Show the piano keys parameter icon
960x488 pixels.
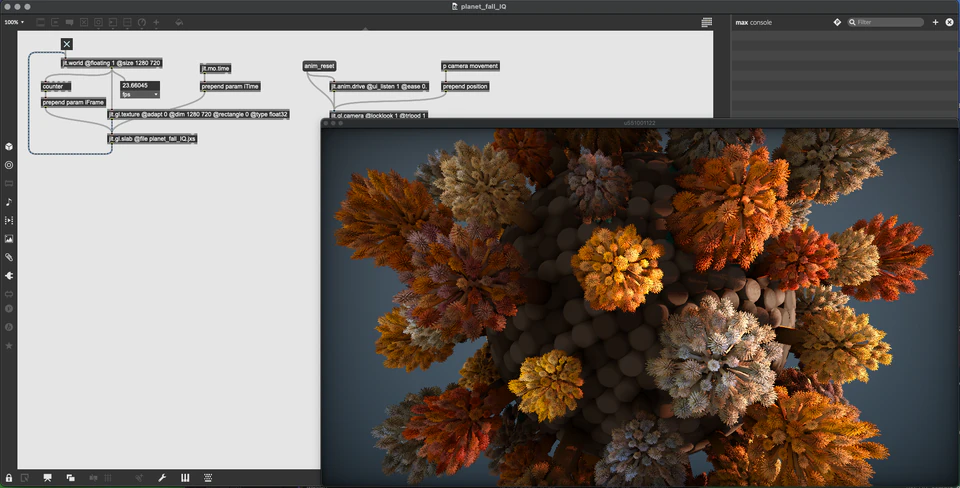click(185, 478)
